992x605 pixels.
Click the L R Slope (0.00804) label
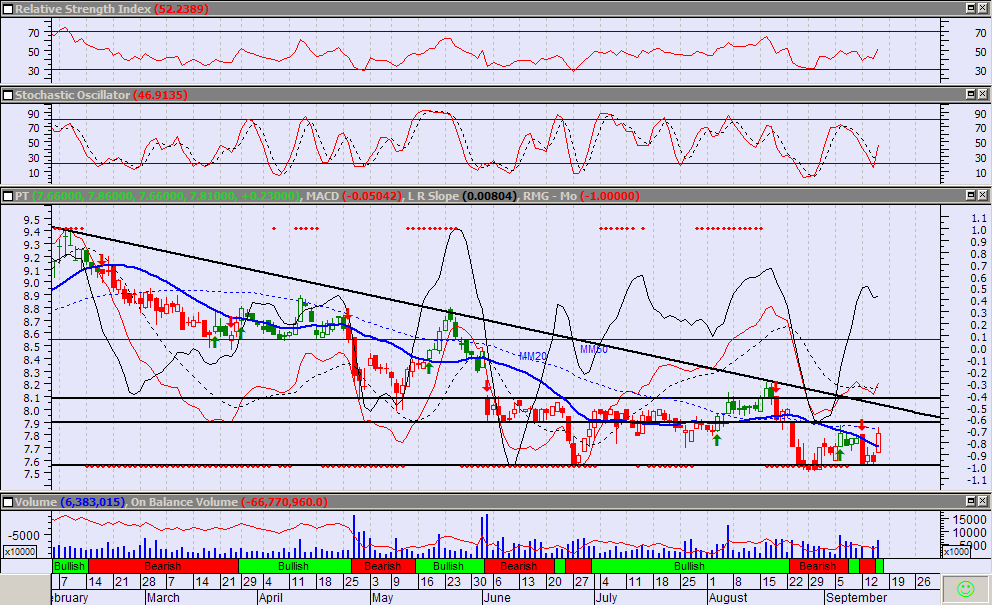click(462, 196)
